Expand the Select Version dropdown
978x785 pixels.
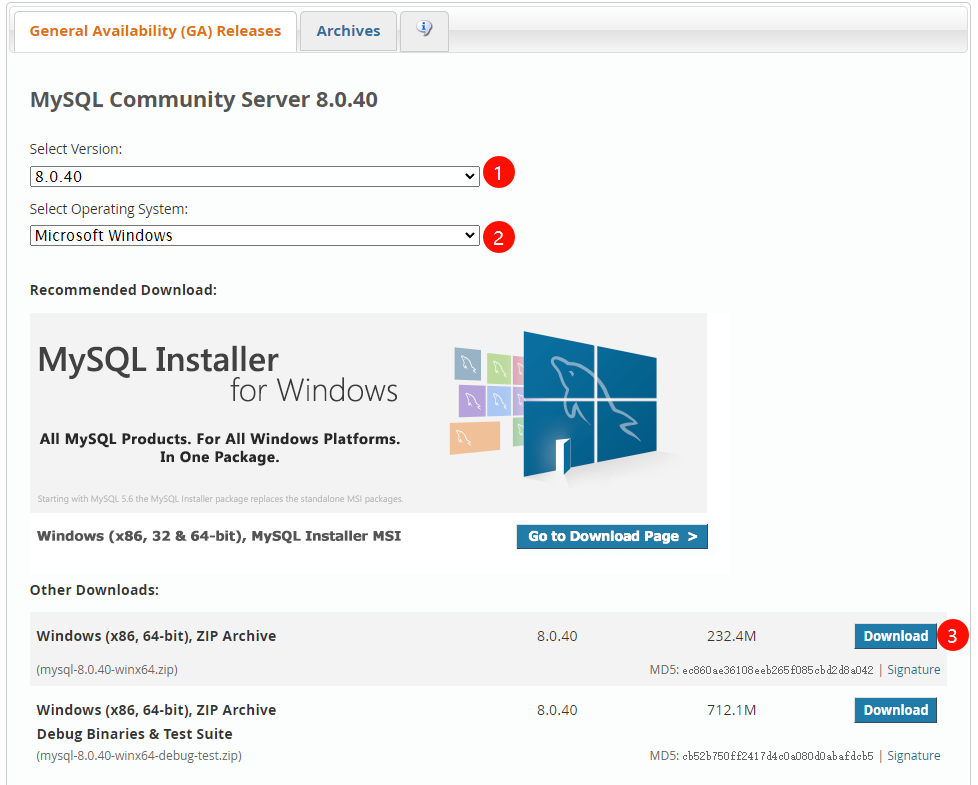(255, 176)
